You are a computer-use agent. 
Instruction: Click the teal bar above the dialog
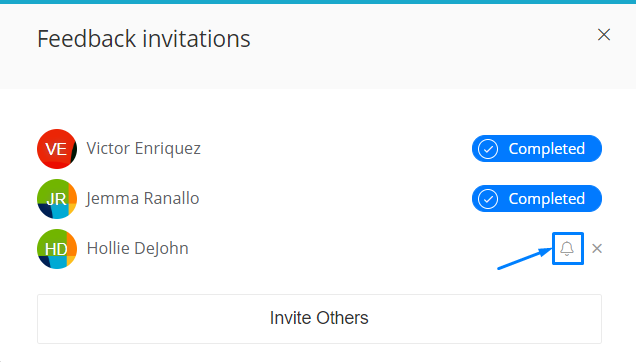[x=318, y=2]
